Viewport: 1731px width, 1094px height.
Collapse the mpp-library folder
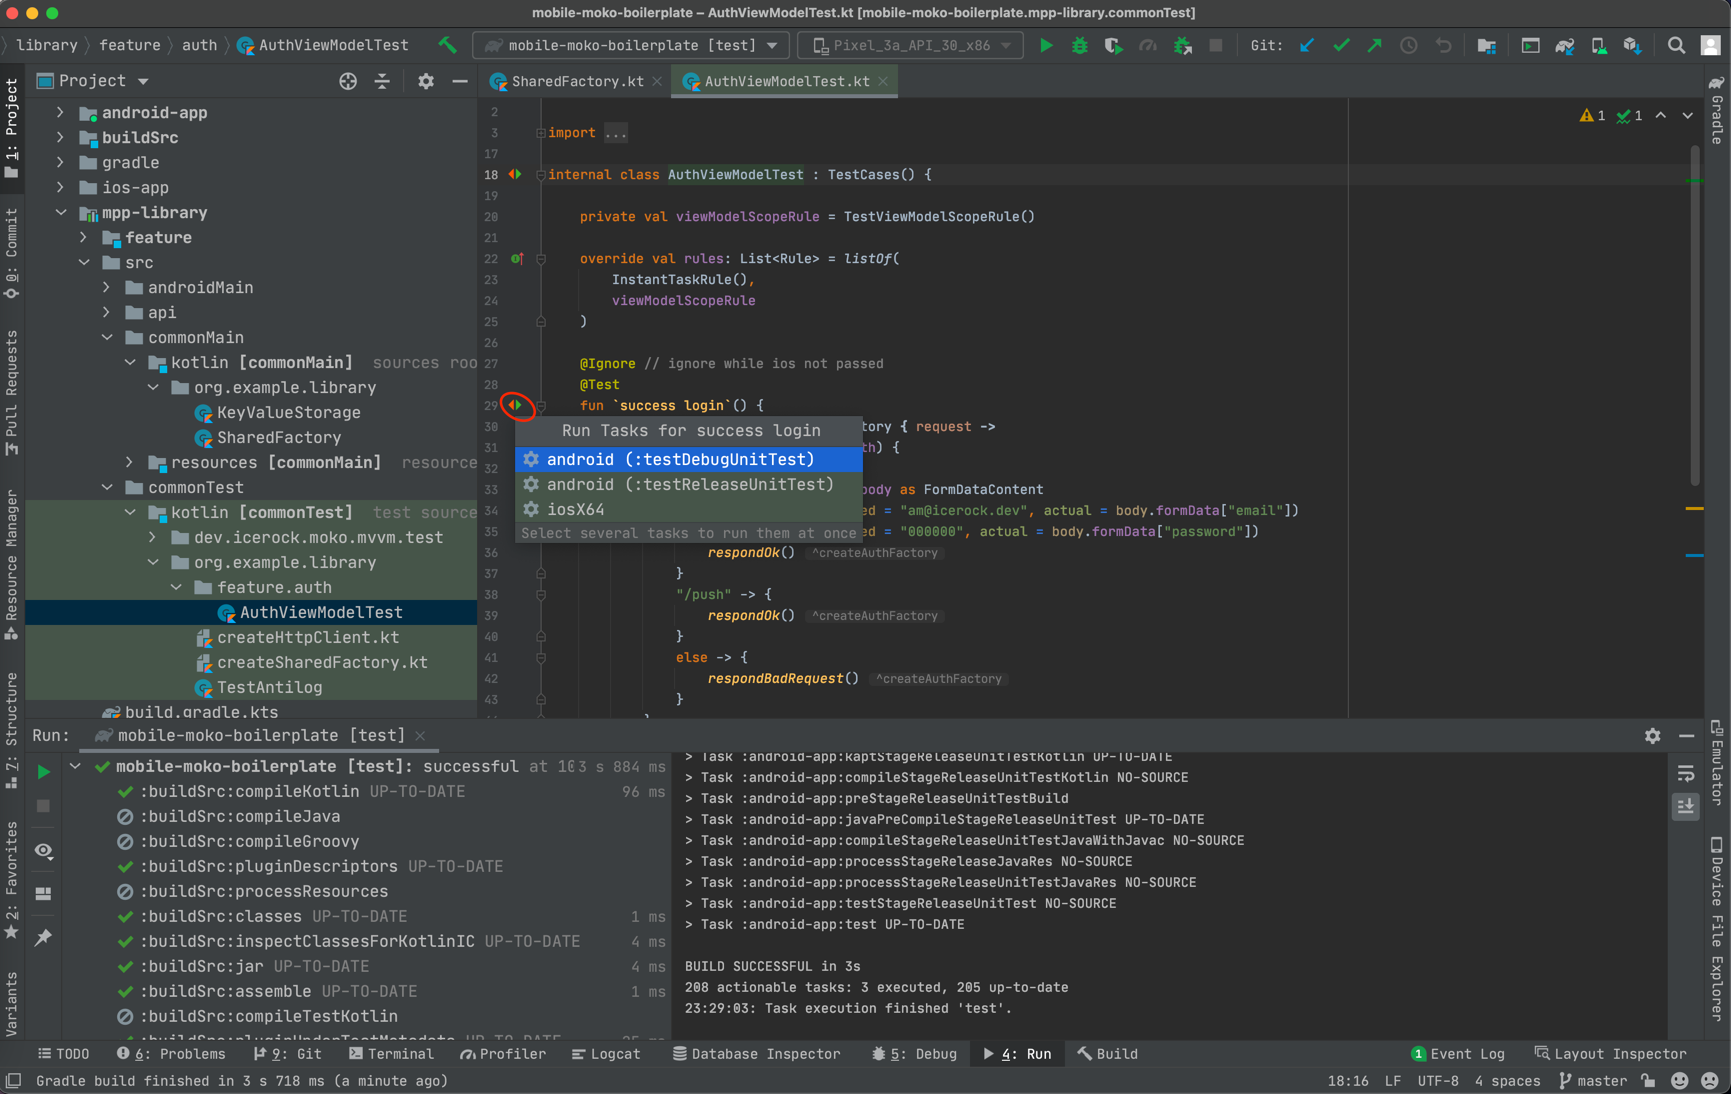pos(60,213)
